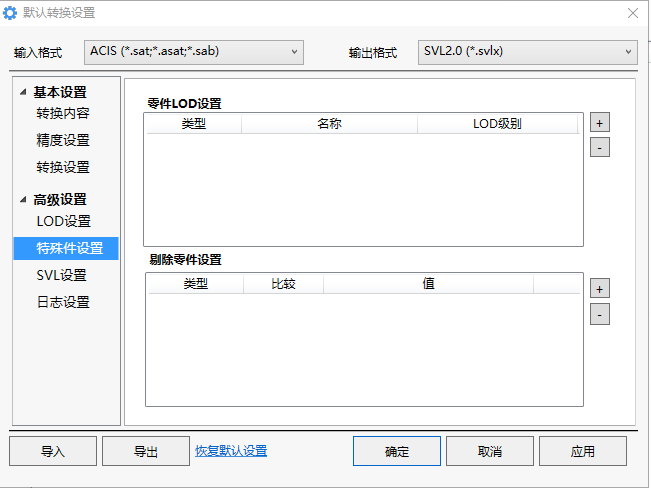Collapse the 高级设置 tree group

(22, 200)
